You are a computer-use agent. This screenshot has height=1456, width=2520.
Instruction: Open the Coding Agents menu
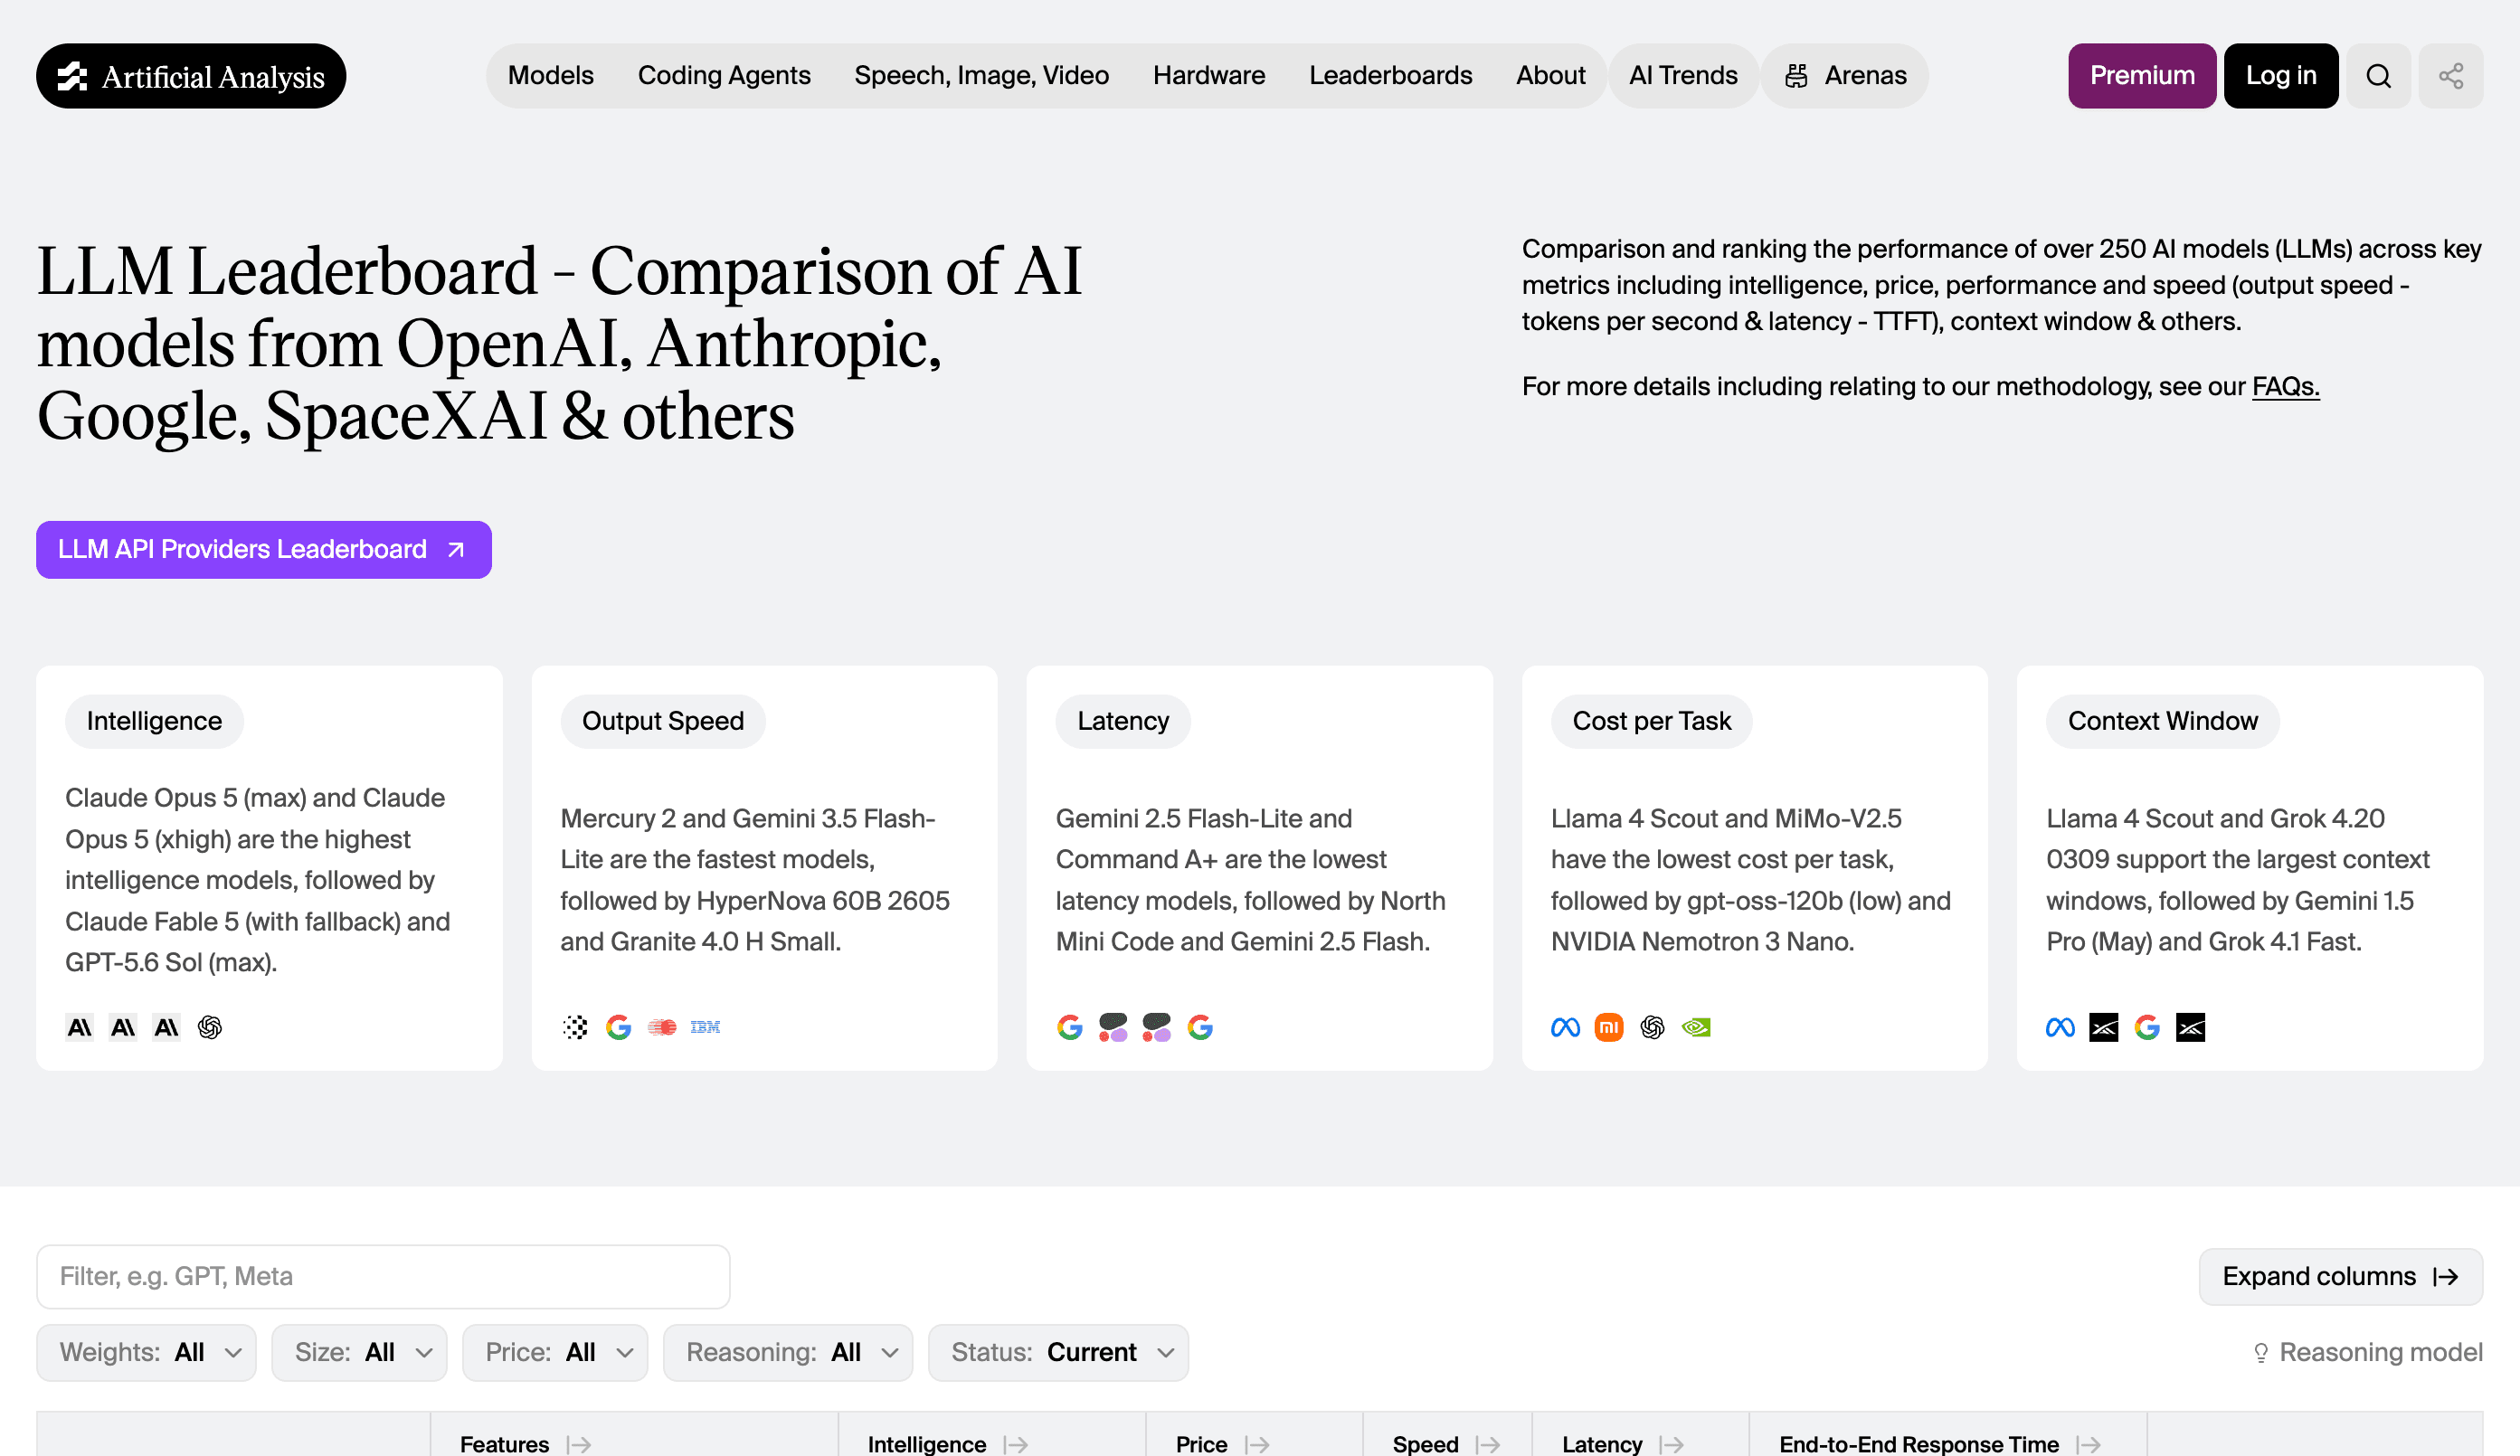(x=724, y=76)
